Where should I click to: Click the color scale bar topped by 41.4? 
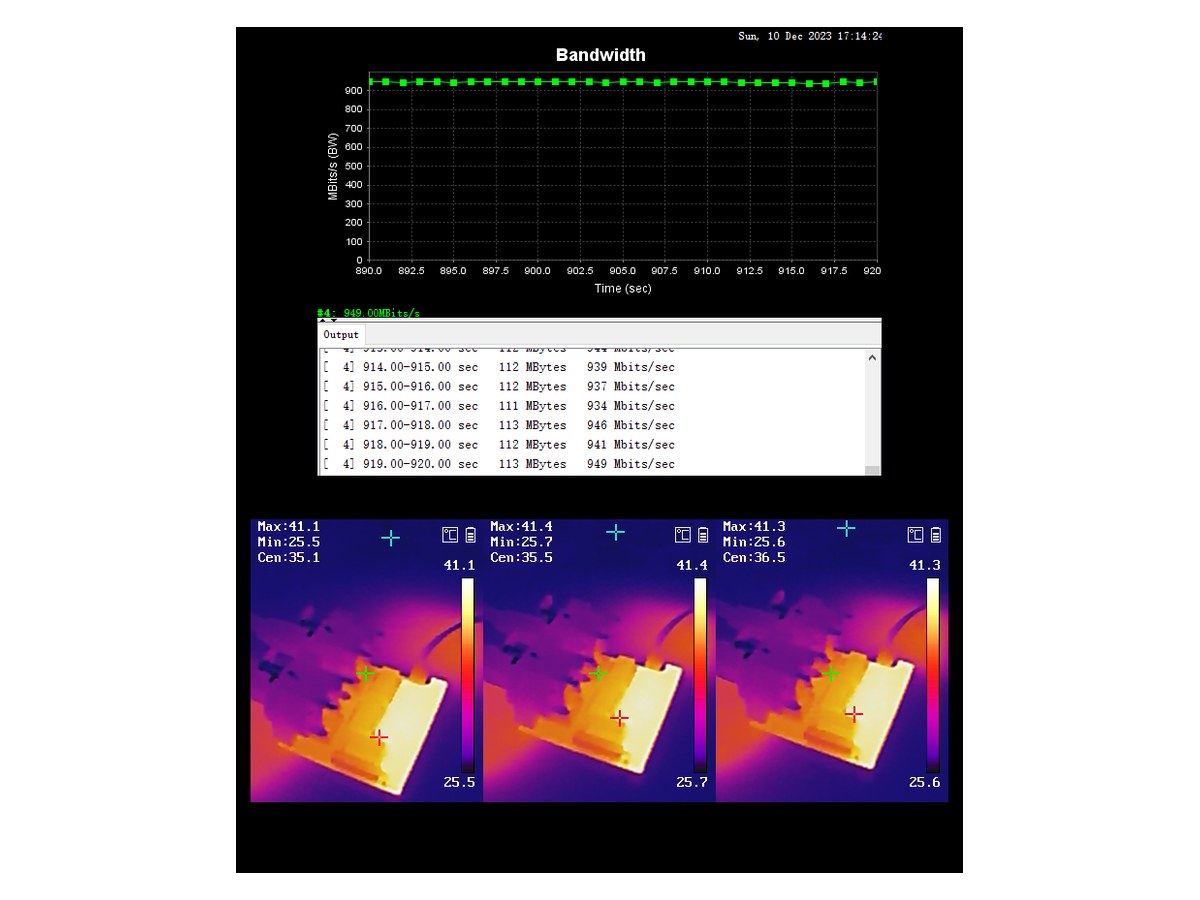(x=700, y=675)
